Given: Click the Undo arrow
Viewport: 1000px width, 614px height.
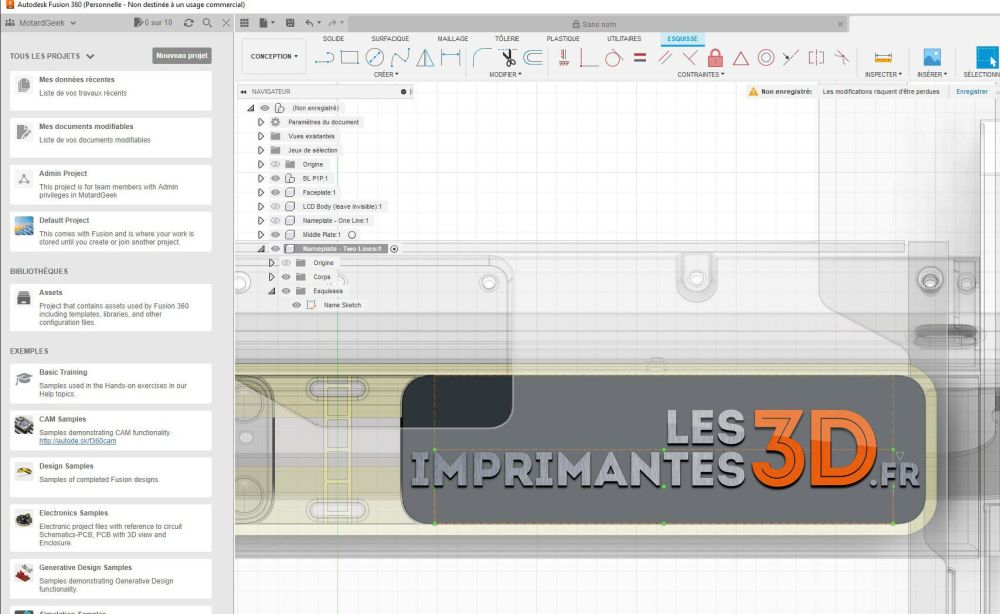Looking at the screenshot, I should click(x=309, y=23).
